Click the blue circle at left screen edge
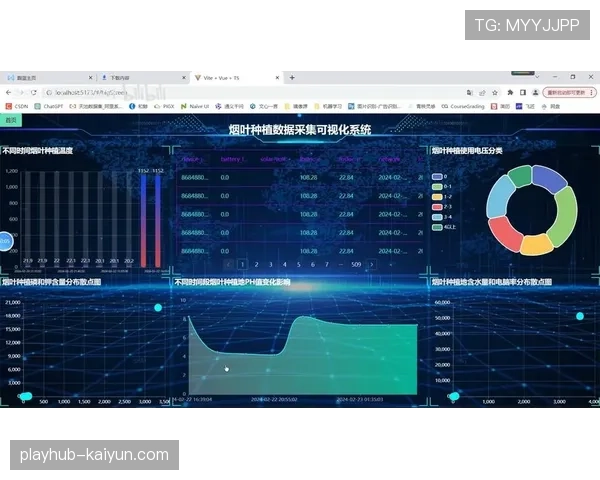This screenshot has height=480, width=600. click(4, 241)
